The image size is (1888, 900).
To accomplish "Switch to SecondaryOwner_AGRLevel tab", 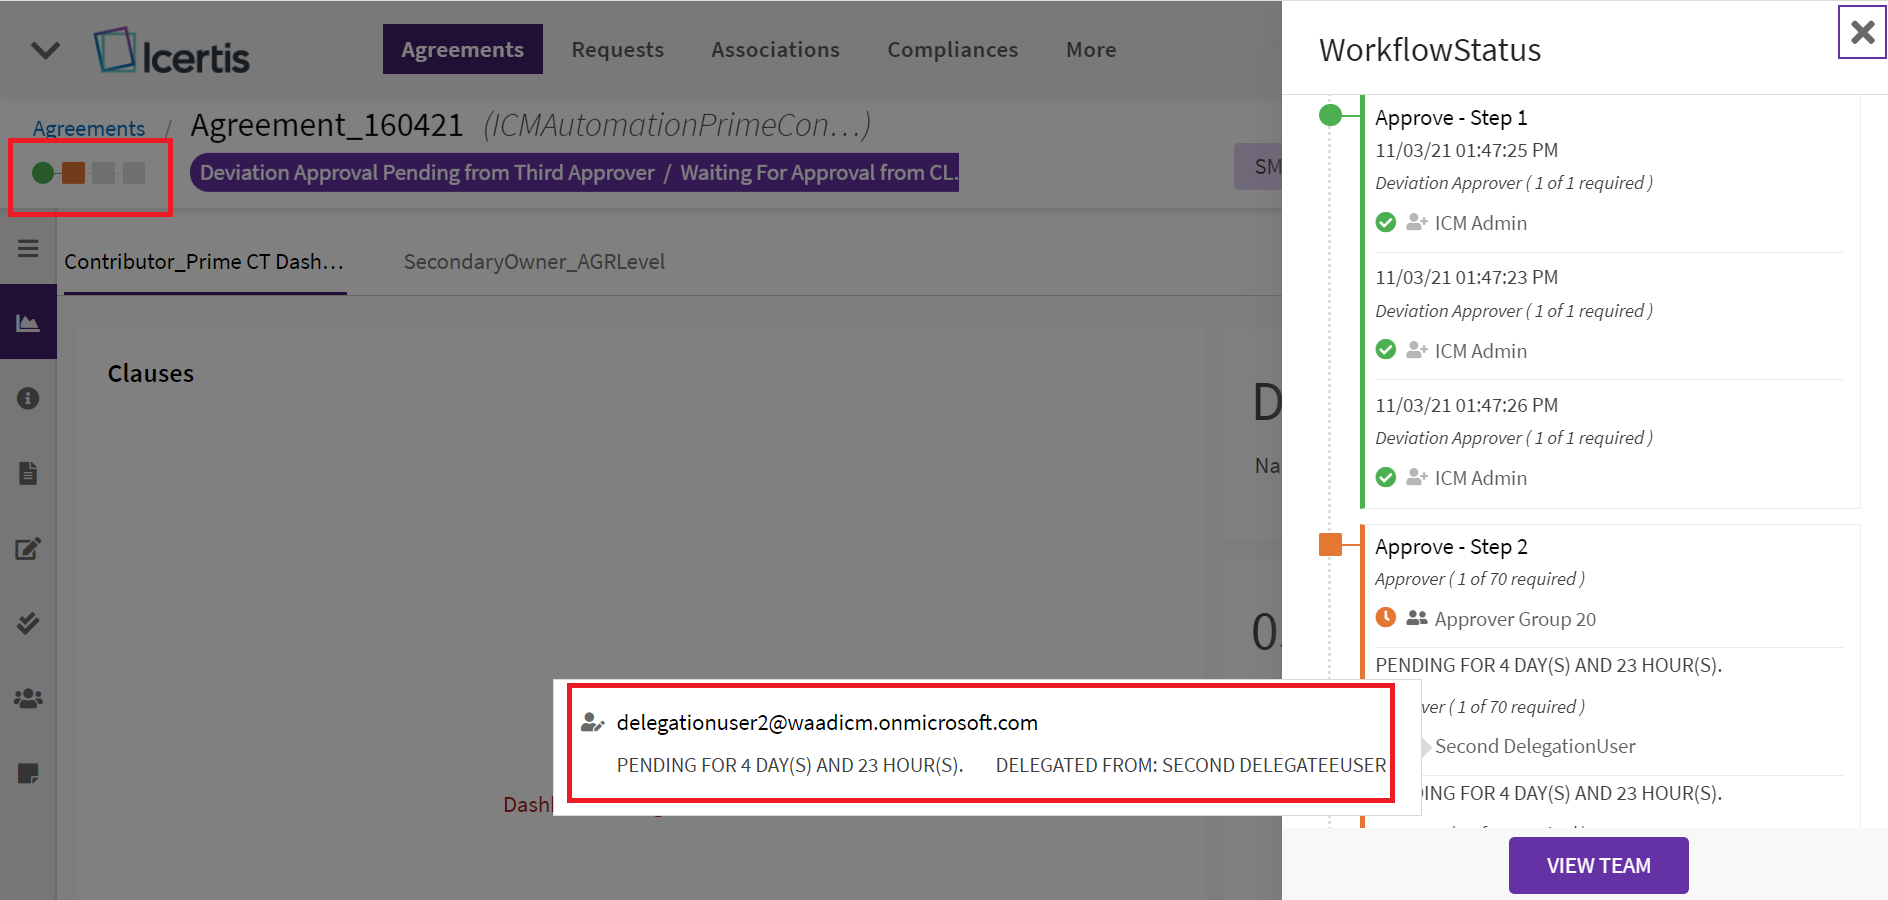I will click(534, 262).
